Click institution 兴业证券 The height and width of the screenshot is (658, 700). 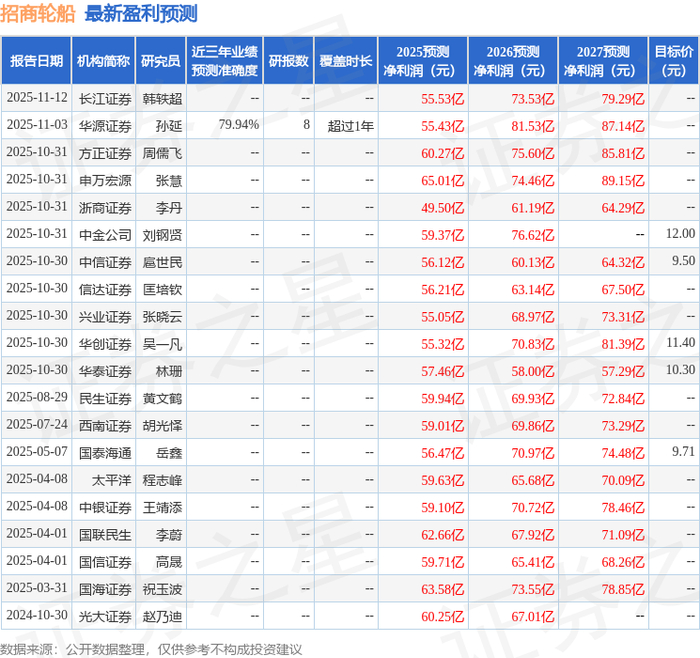click(105, 317)
